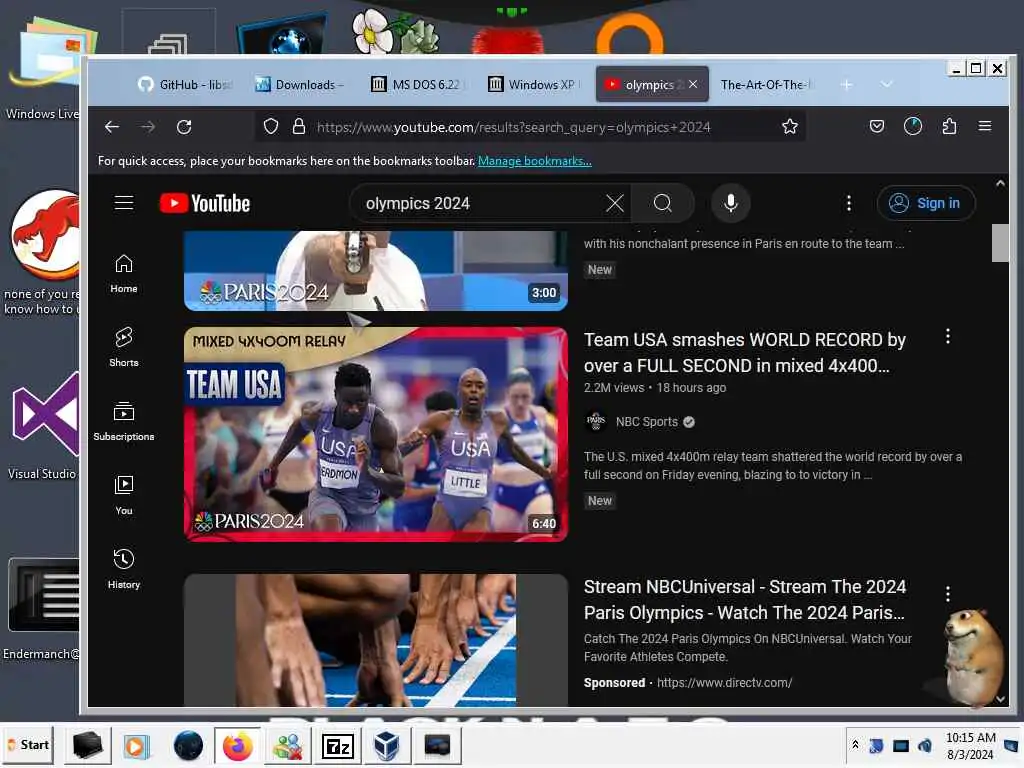Visit the directv.com sponsored link
1024x768 pixels.
coord(724,682)
